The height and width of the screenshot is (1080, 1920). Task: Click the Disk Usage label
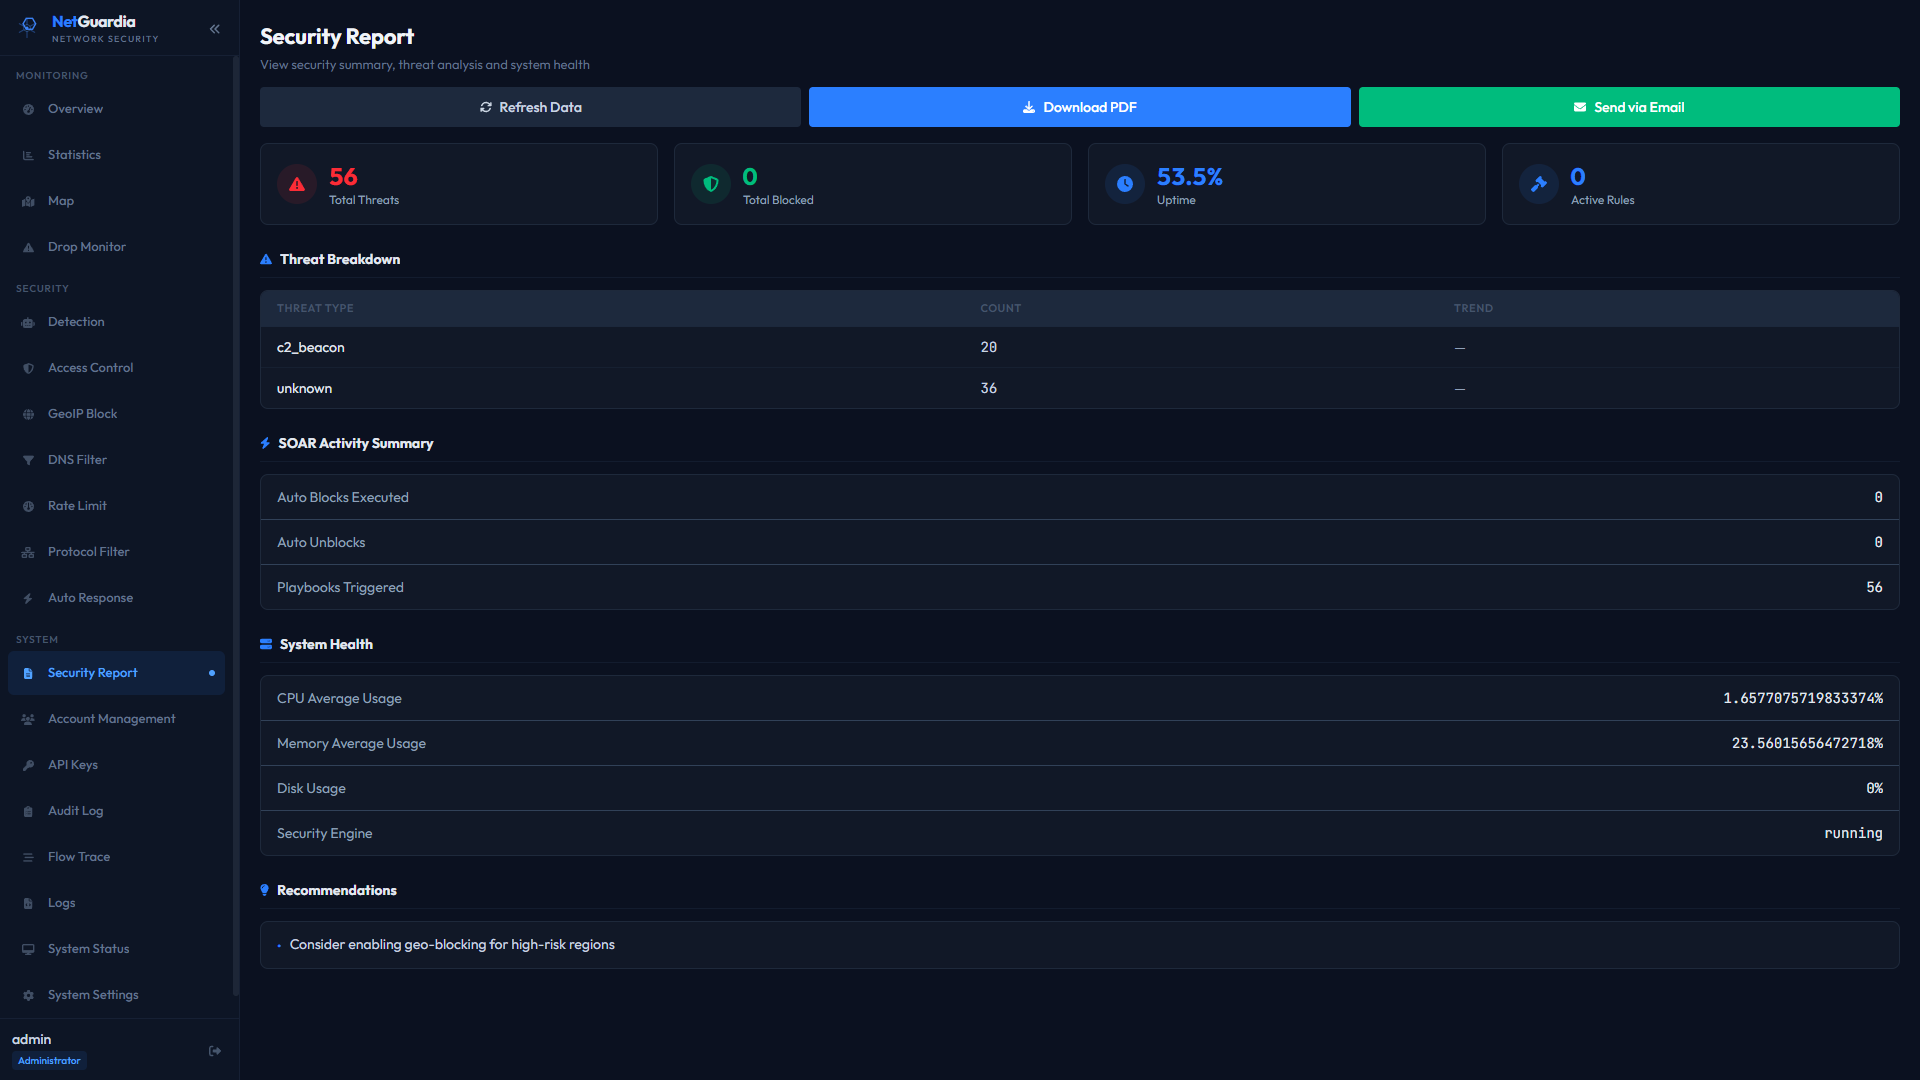pyautogui.click(x=311, y=788)
